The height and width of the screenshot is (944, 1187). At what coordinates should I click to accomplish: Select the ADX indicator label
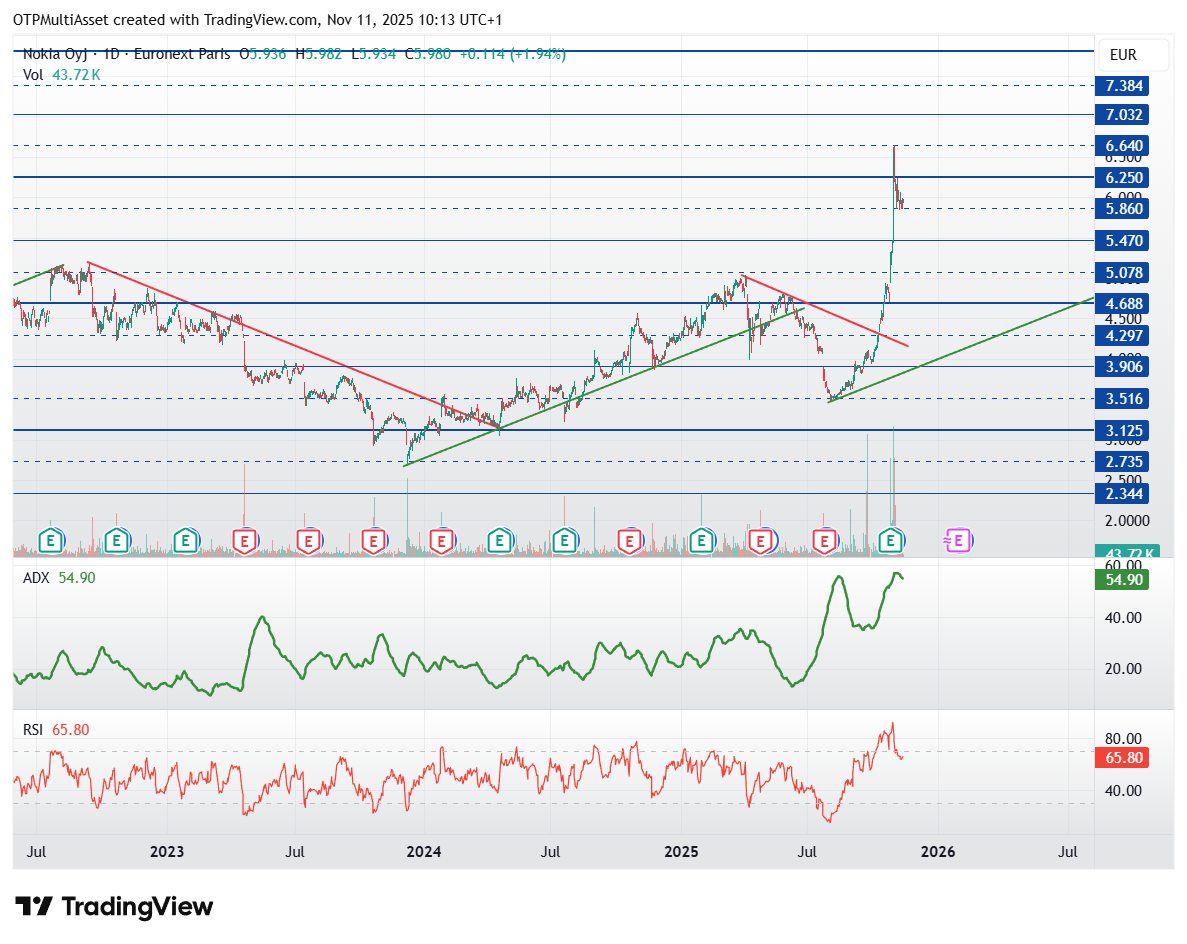tap(37, 578)
